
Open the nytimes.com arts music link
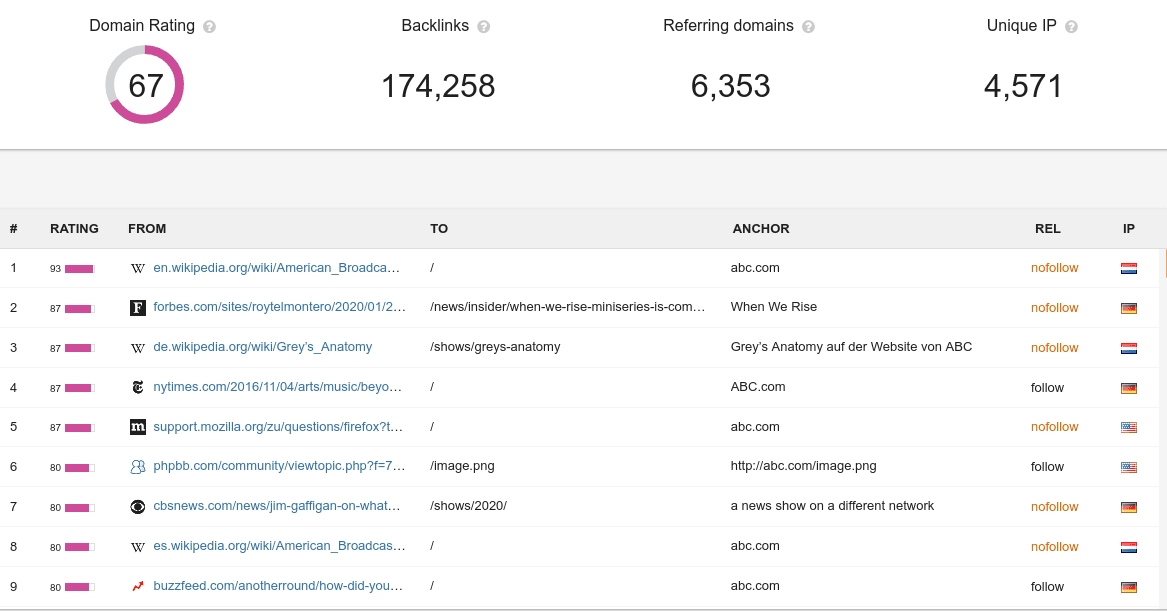point(278,387)
